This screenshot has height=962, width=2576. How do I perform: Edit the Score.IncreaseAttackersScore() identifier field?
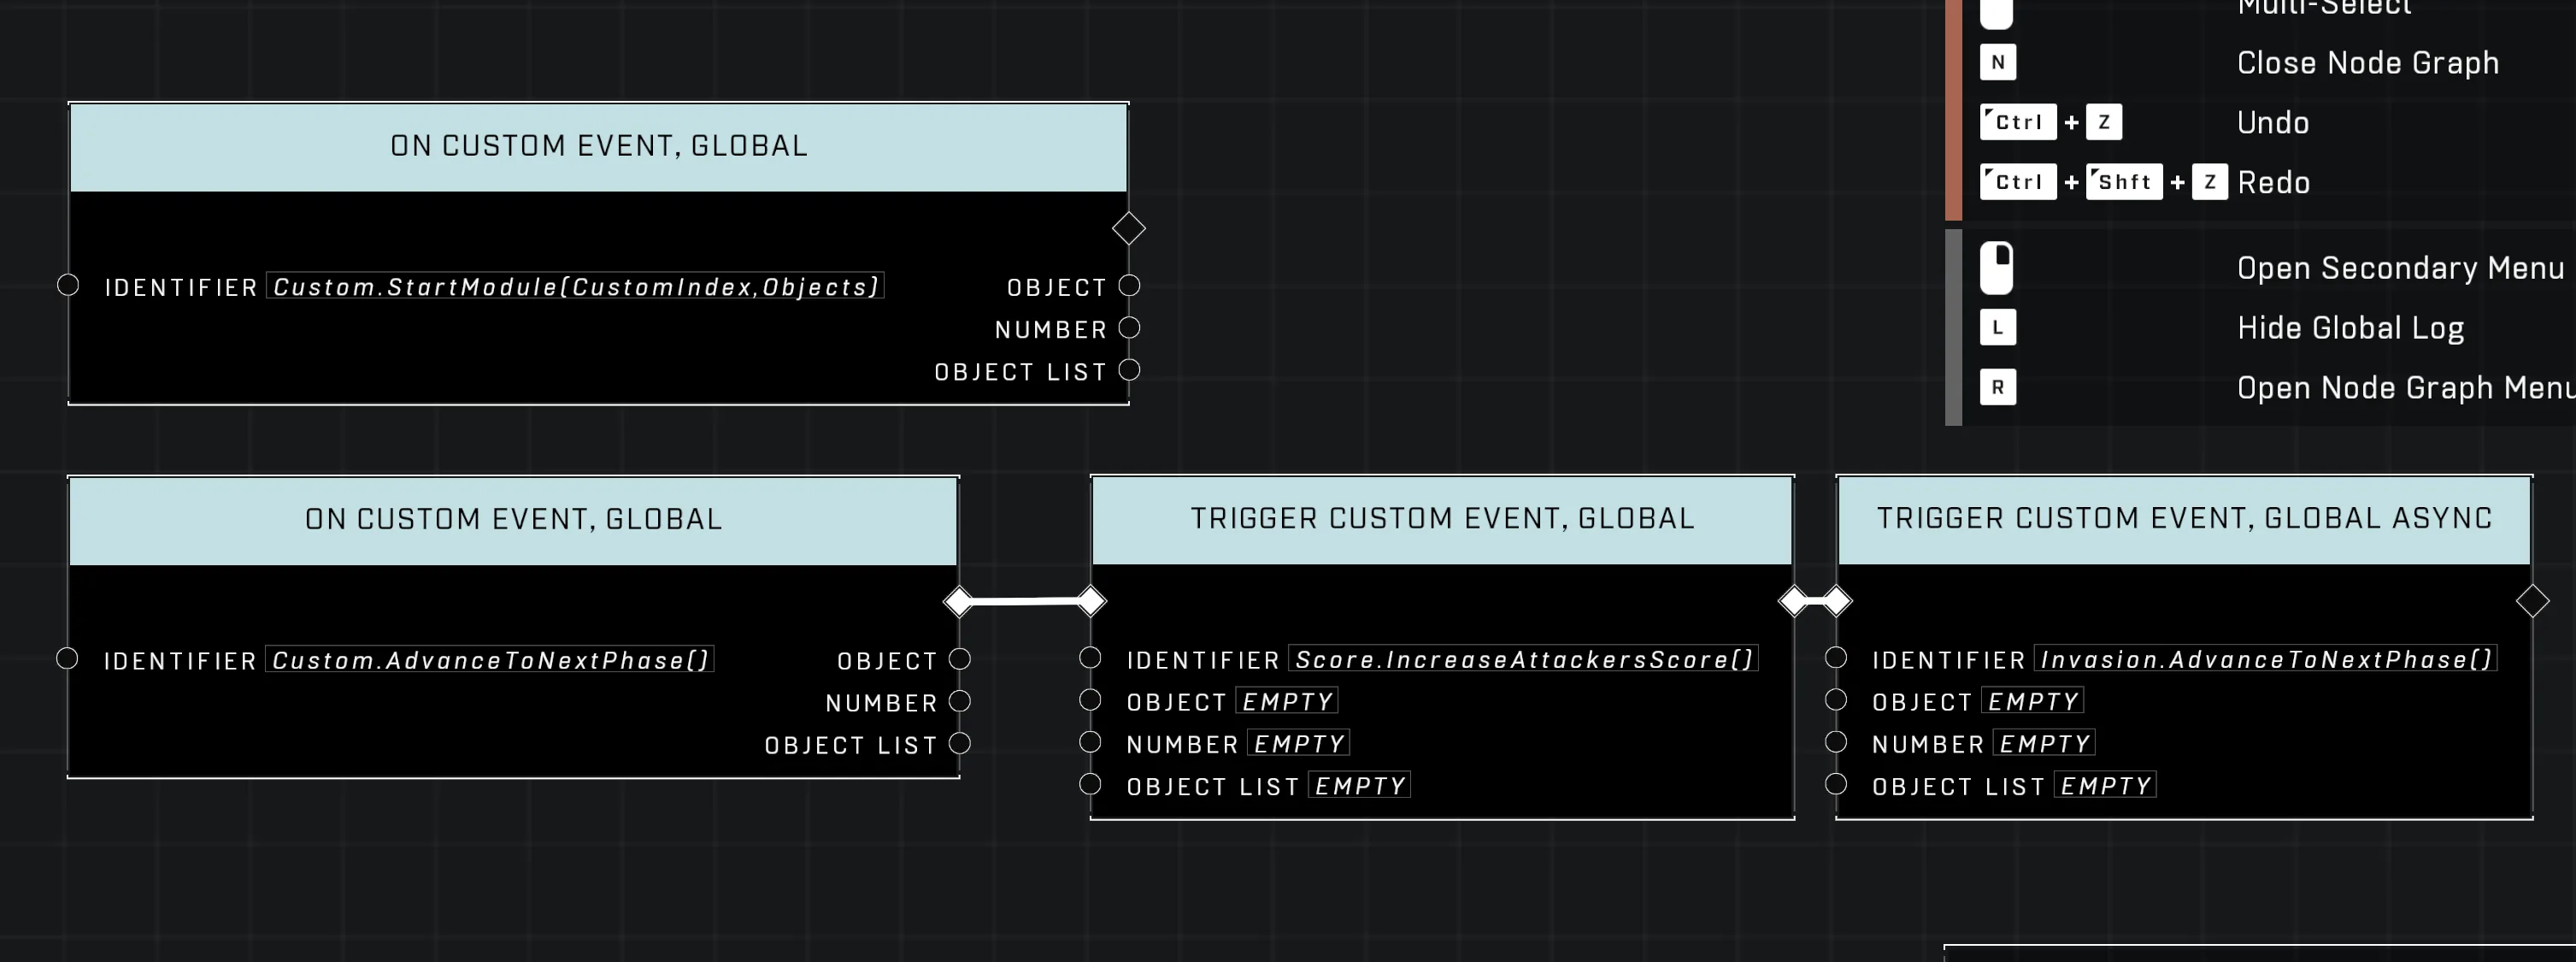(1523, 659)
